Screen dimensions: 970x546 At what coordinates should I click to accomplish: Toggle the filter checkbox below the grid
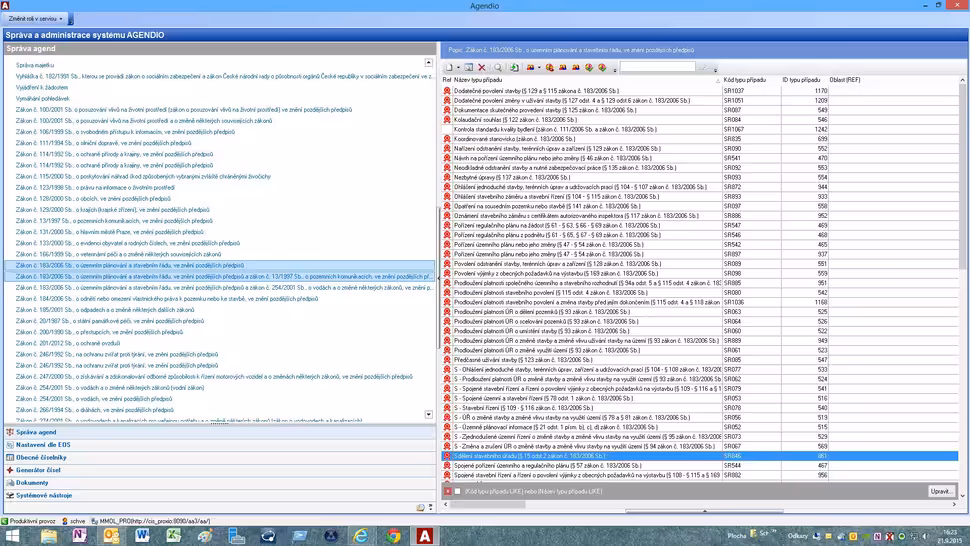point(458,491)
